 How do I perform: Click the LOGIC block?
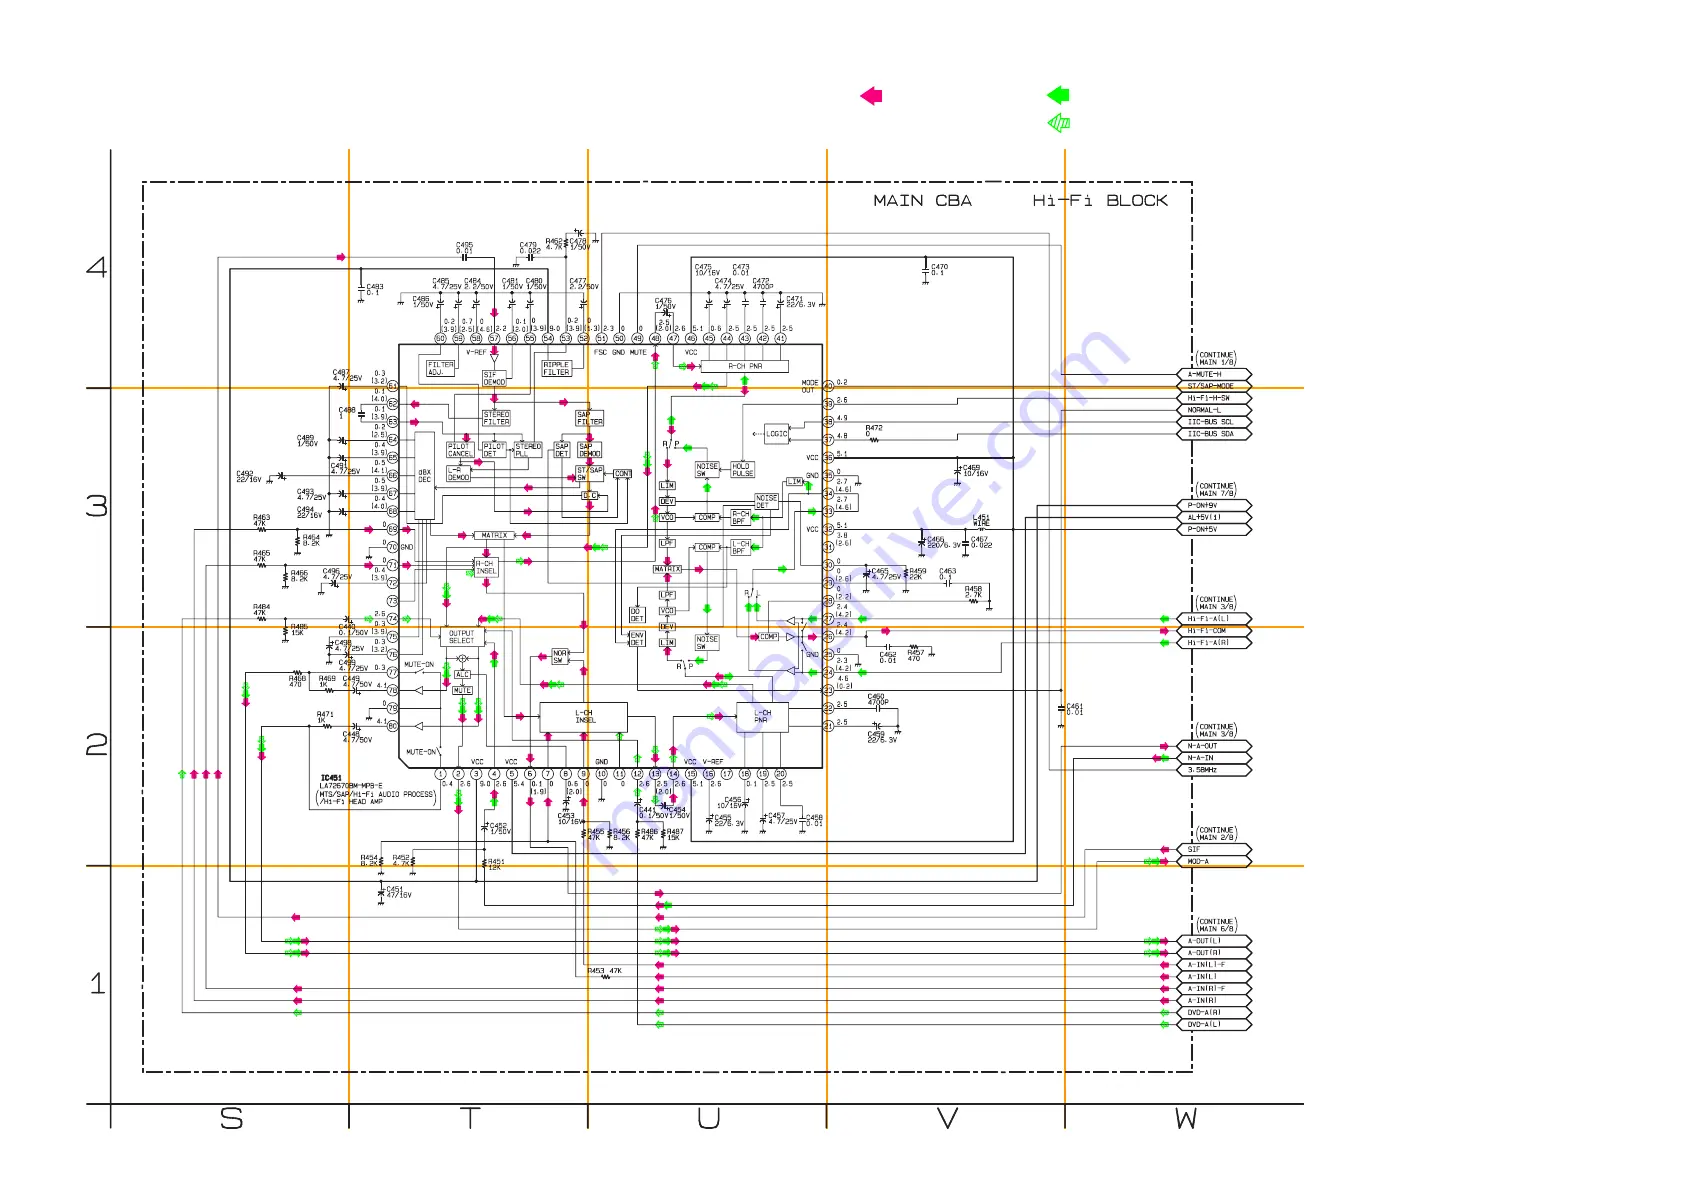(x=777, y=434)
